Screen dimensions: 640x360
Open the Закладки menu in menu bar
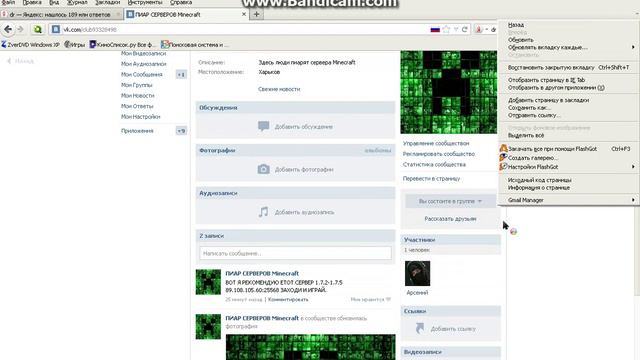(x=108, y=2)
